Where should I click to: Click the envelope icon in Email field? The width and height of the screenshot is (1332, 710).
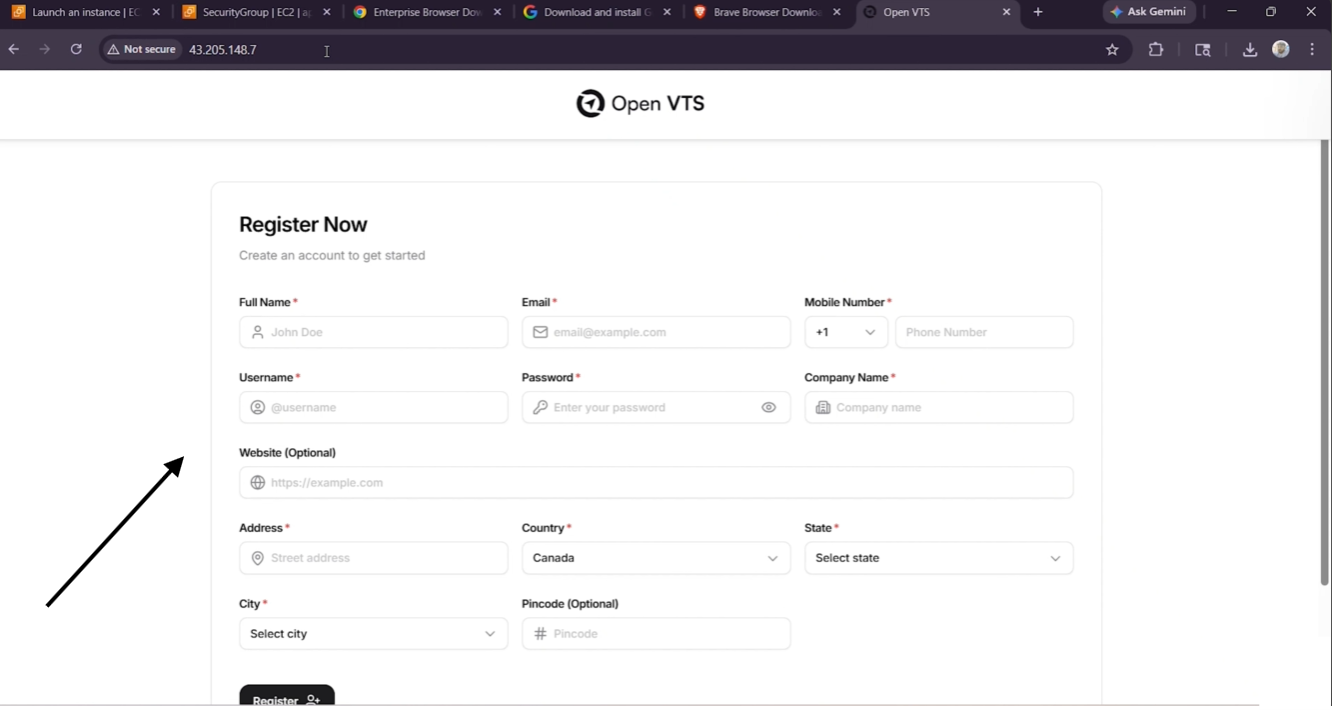pos(540,332)
